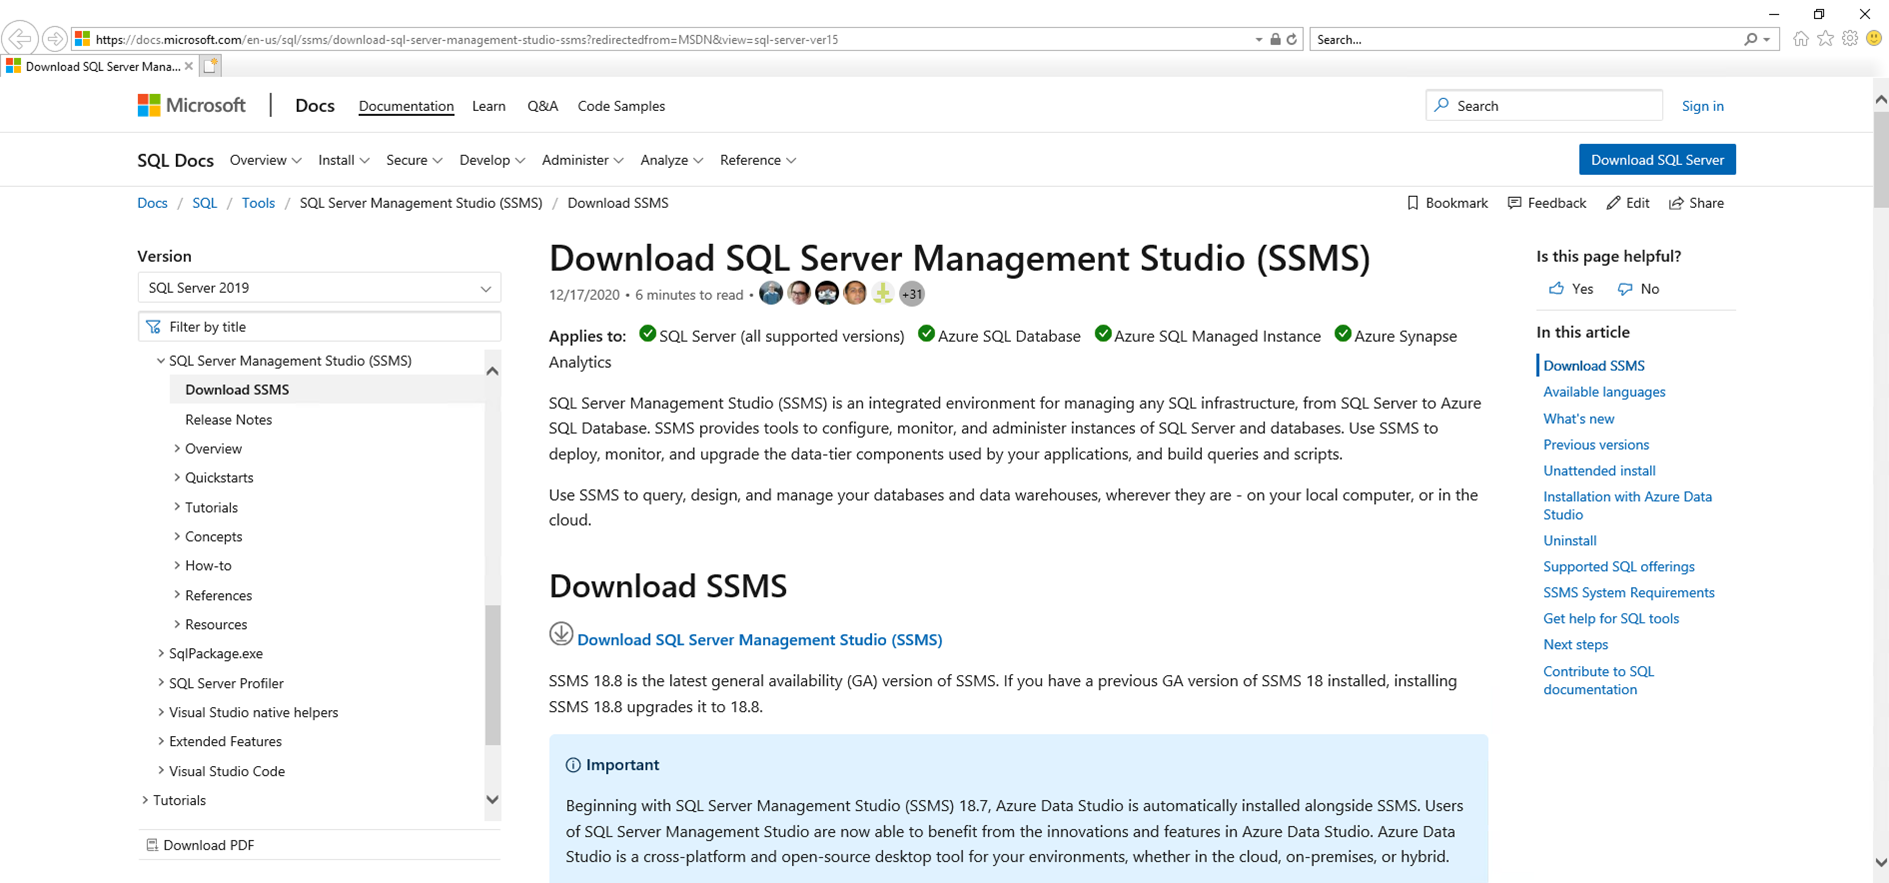Open the Learn tab in Docs header

point(489,106)
